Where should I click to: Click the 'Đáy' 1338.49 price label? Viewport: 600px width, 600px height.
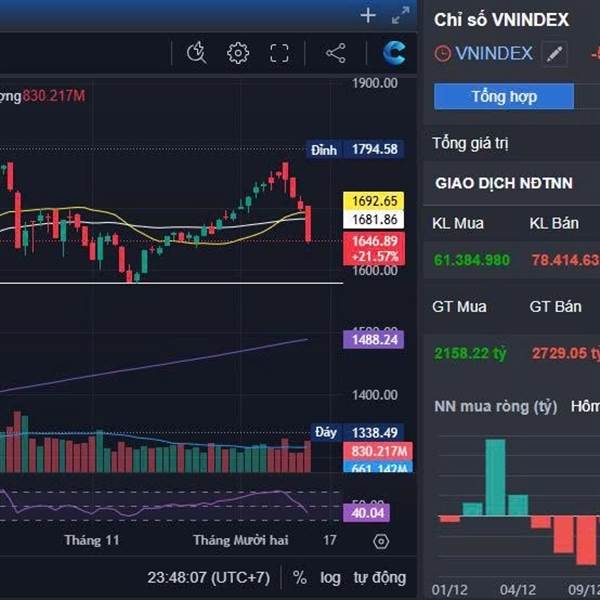pos(374,432)
